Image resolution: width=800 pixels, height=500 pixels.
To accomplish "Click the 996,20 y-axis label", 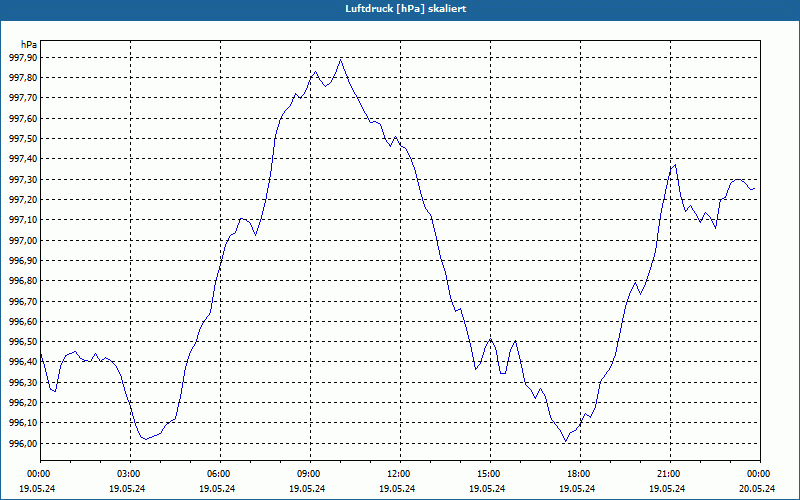I will (x=23, y=403).
